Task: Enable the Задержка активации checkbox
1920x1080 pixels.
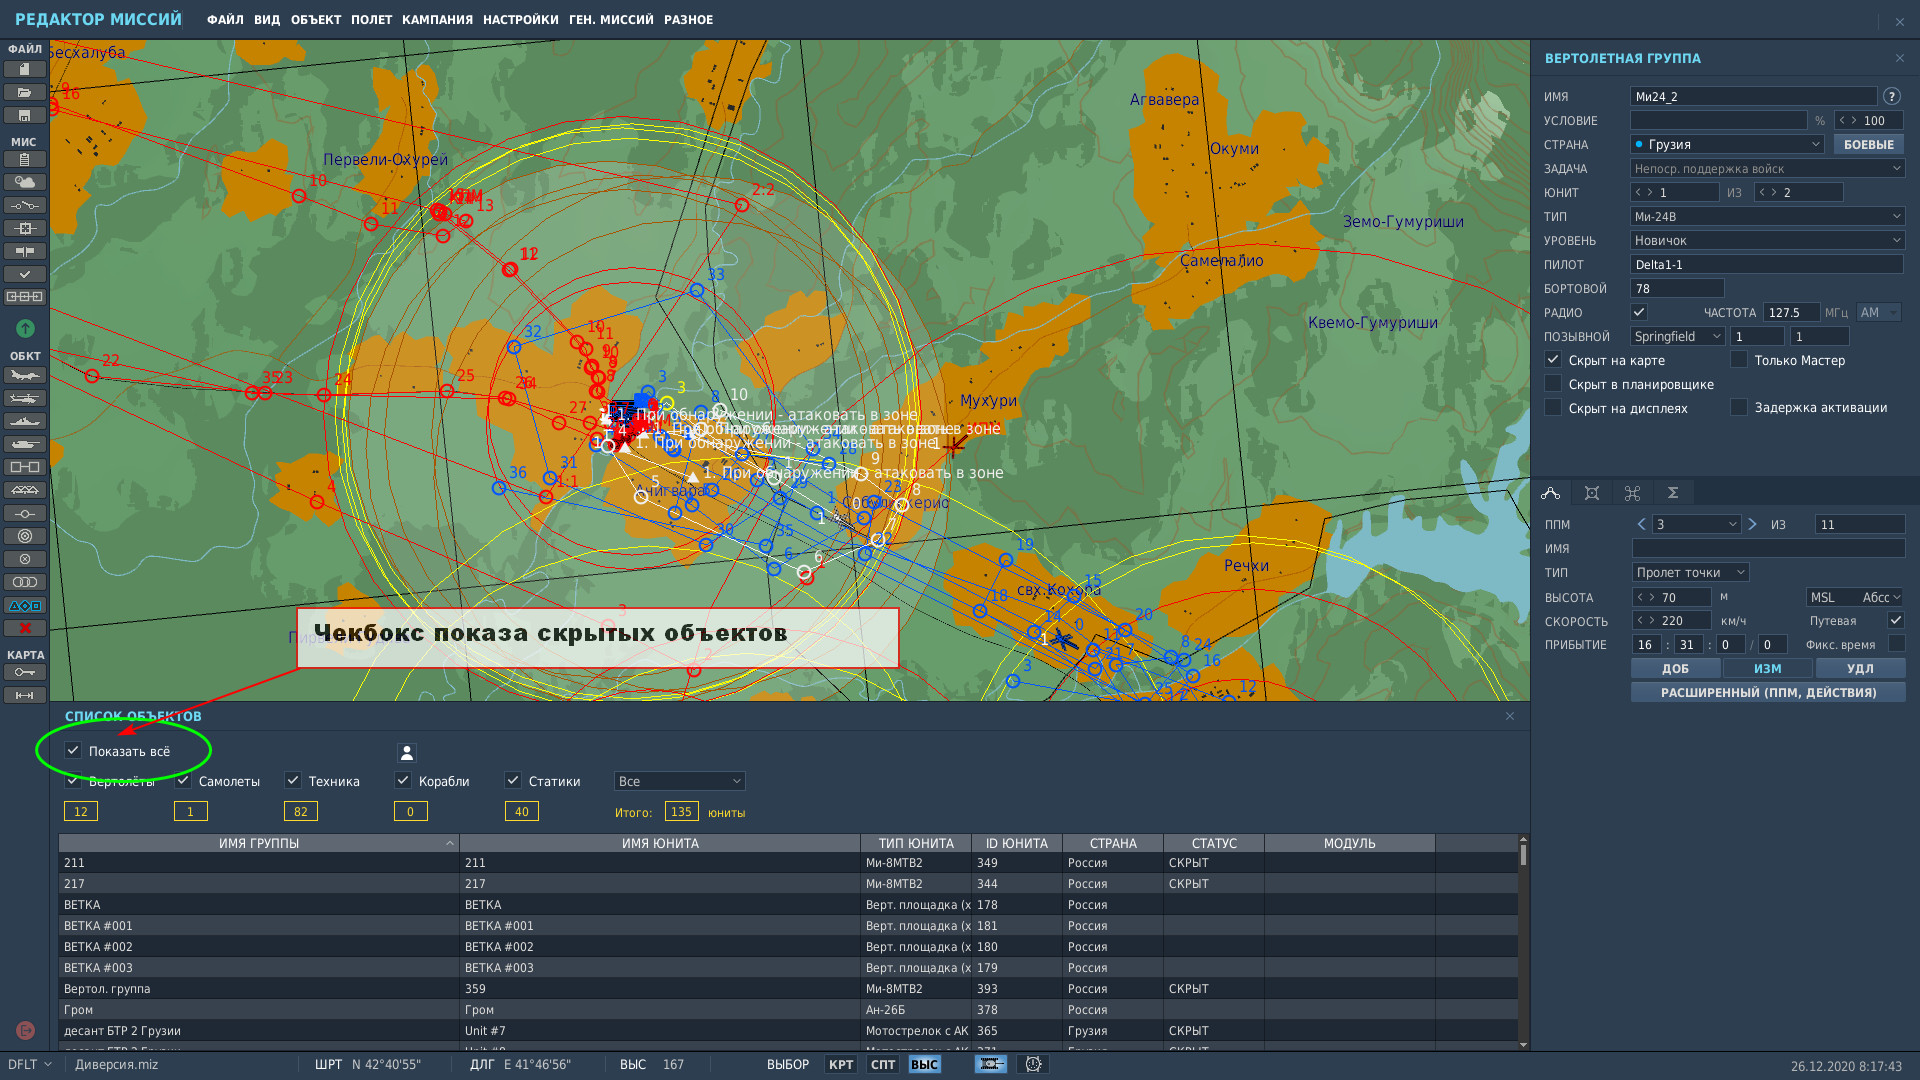Action: (x=1739, y=407)
